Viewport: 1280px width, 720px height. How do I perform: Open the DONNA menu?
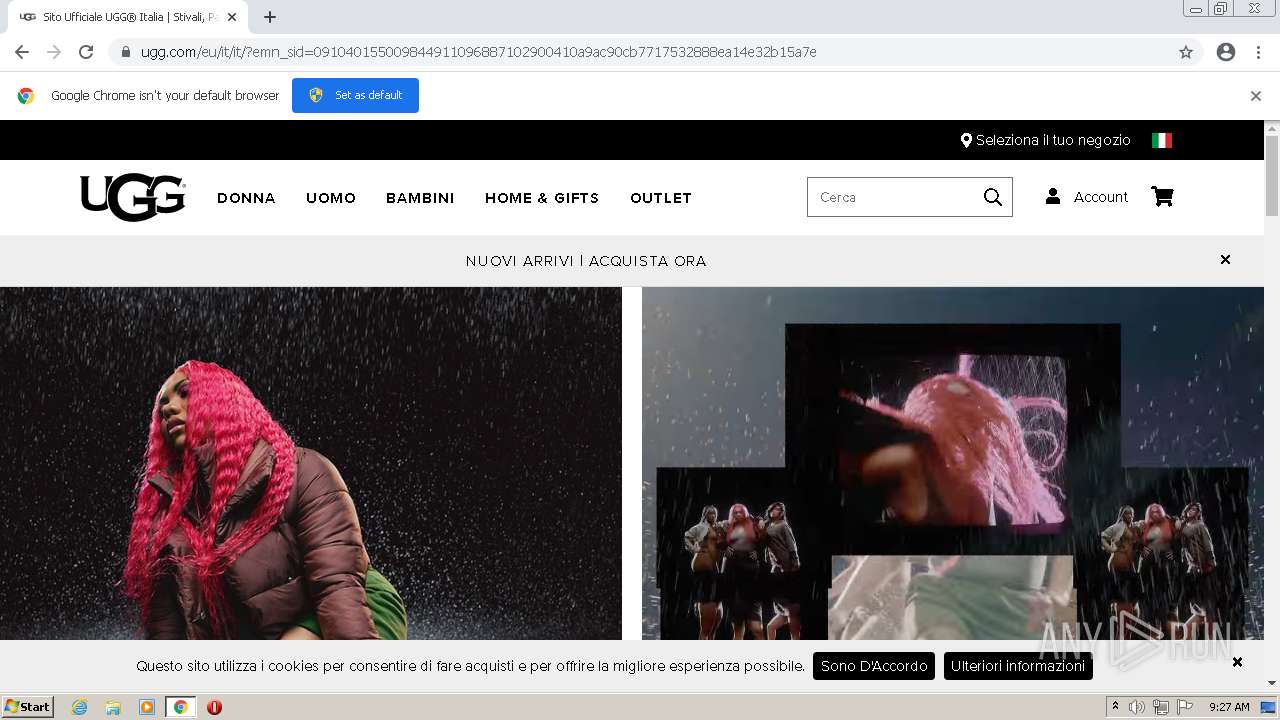coord(246,198)
